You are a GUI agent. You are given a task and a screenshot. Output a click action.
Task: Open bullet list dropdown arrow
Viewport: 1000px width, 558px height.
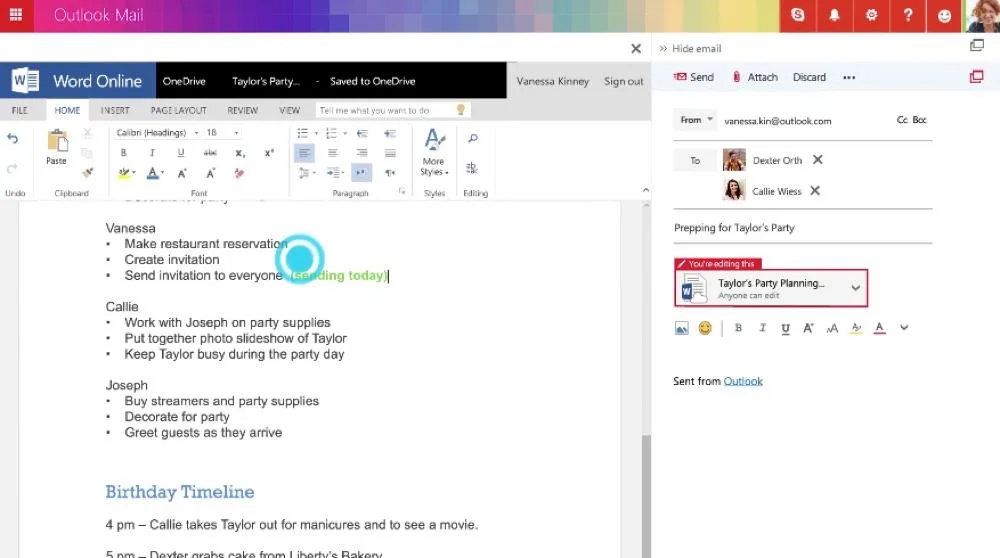pos(316,133)
